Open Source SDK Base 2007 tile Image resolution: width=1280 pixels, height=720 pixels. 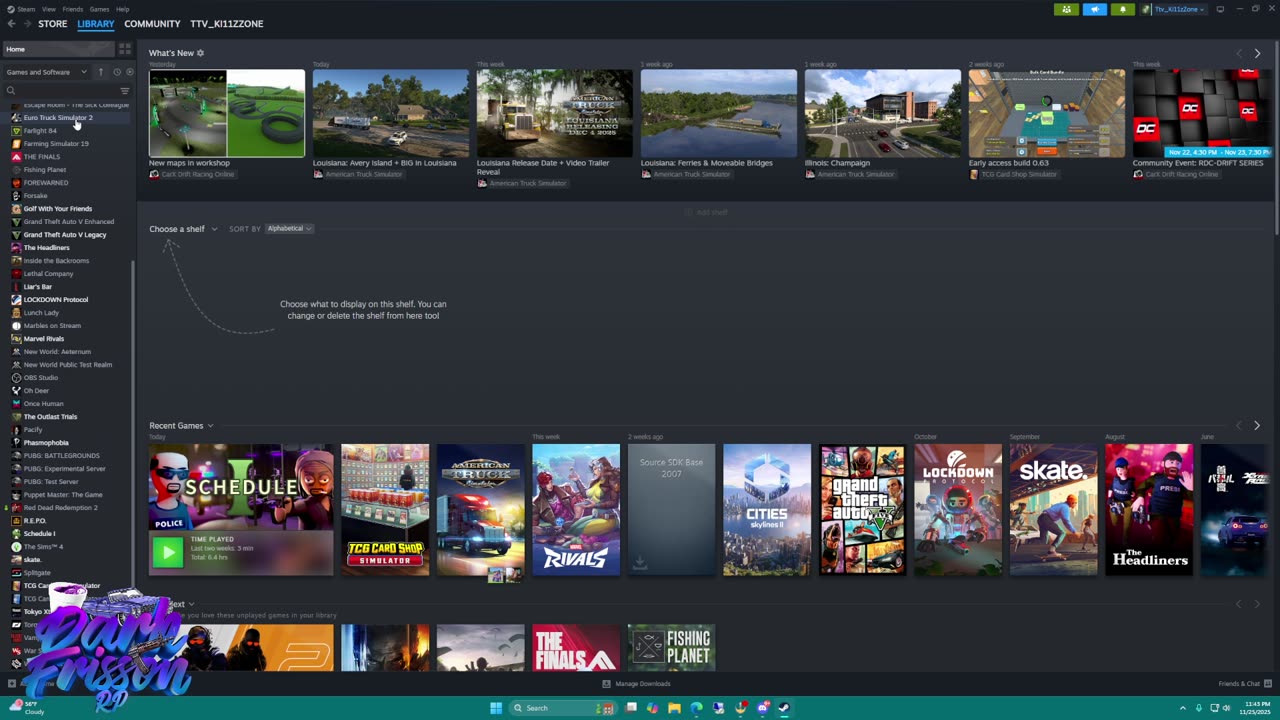(x=672, y=510)
